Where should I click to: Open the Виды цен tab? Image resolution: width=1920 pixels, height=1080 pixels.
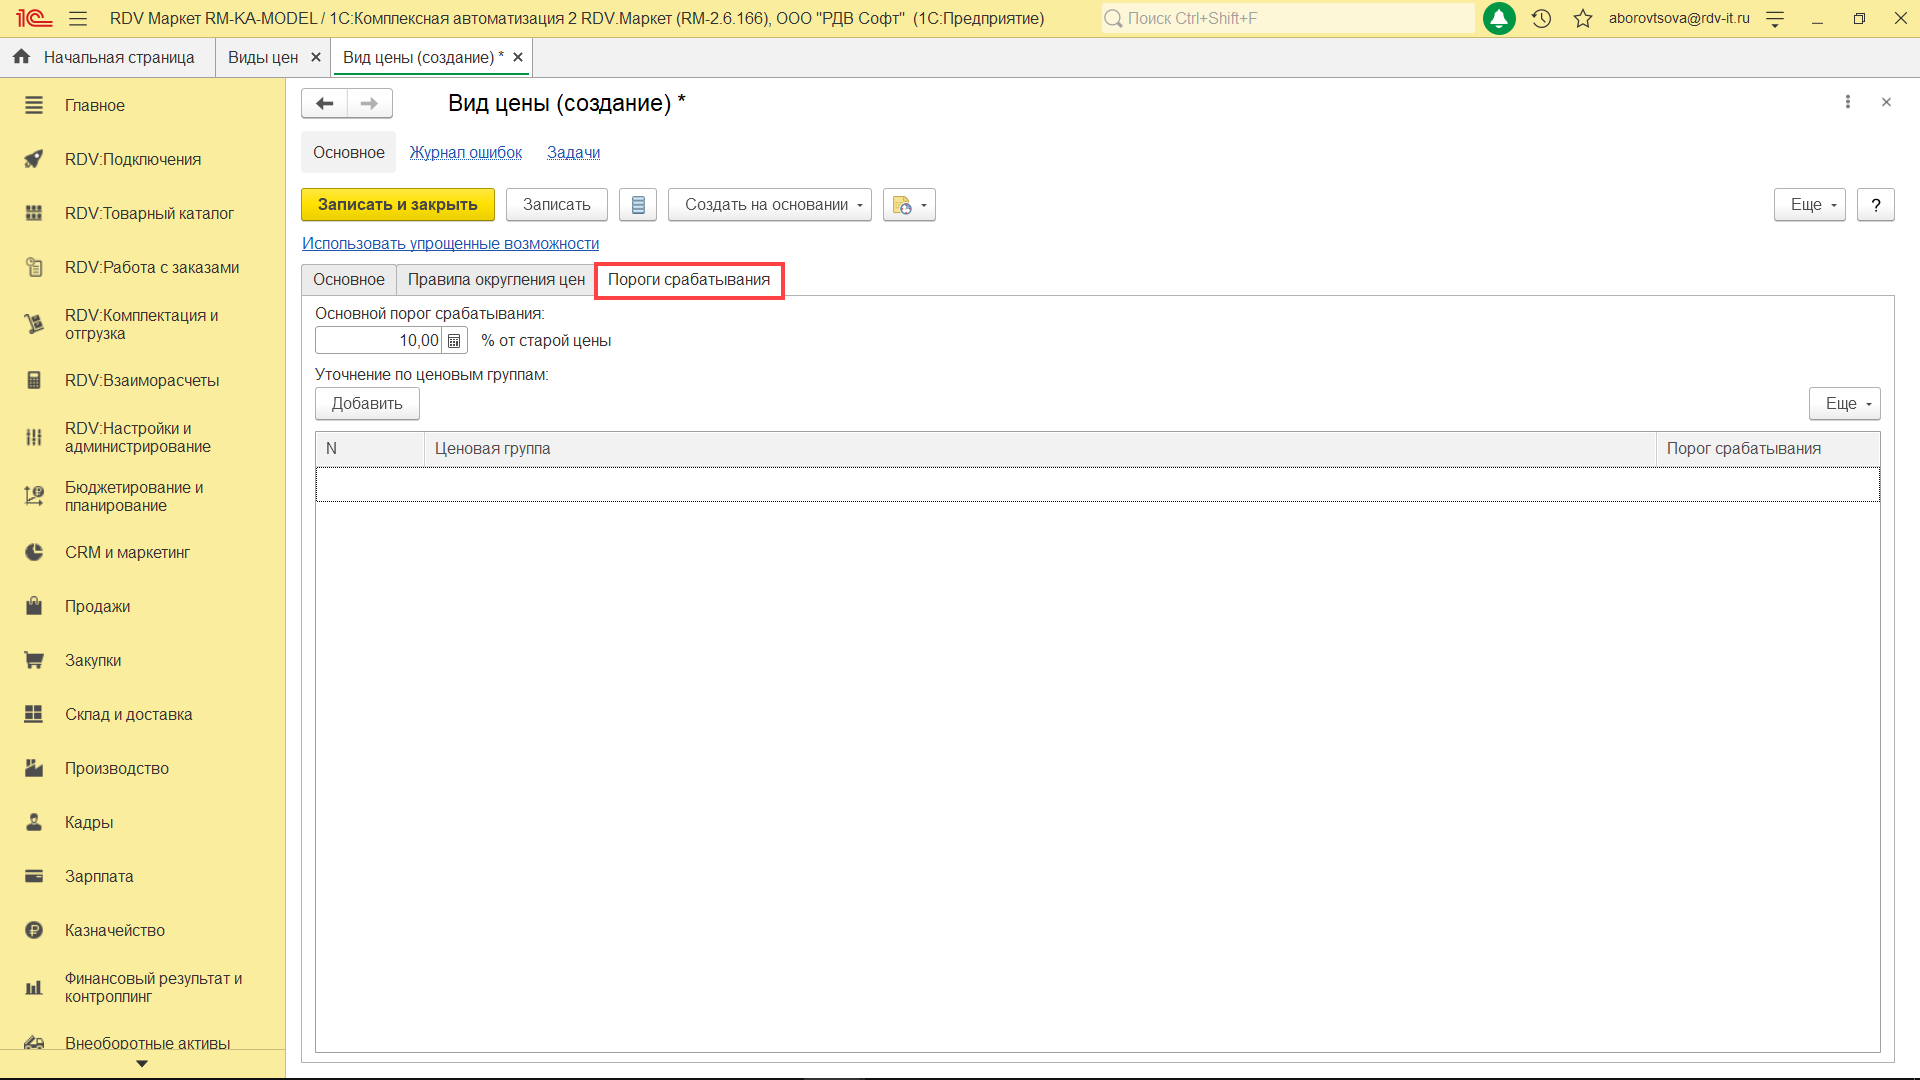coord(262,58)
